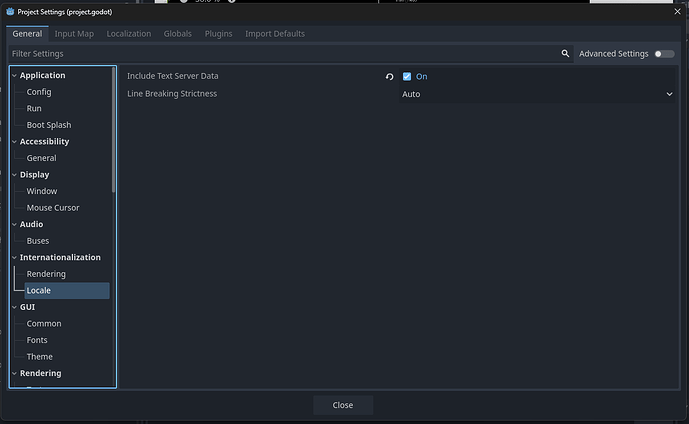Image resolution: width=689 pixels, height=424 pixels.
Task: Select the Mouse Cursor settings item
Action: (53, 208)
